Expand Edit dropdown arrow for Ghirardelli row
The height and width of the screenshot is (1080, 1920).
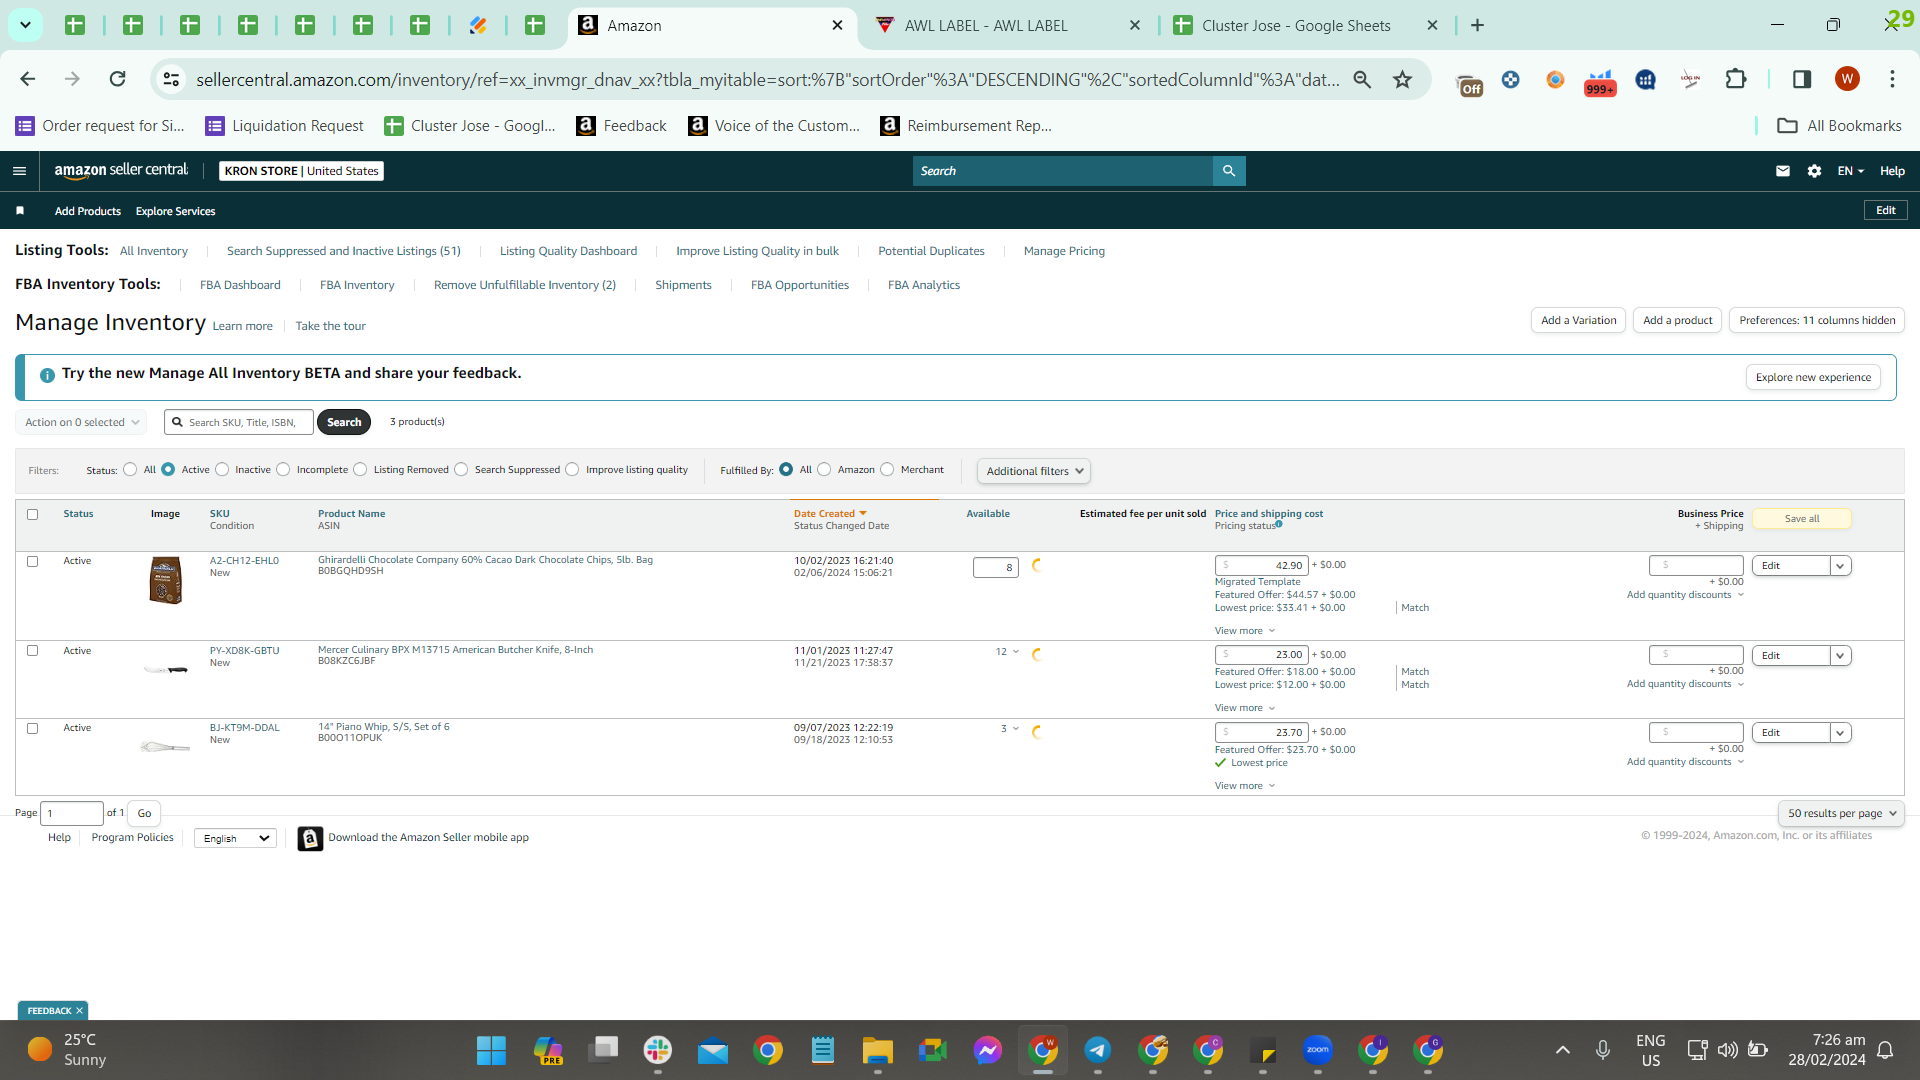click(x=1839, y=566)
